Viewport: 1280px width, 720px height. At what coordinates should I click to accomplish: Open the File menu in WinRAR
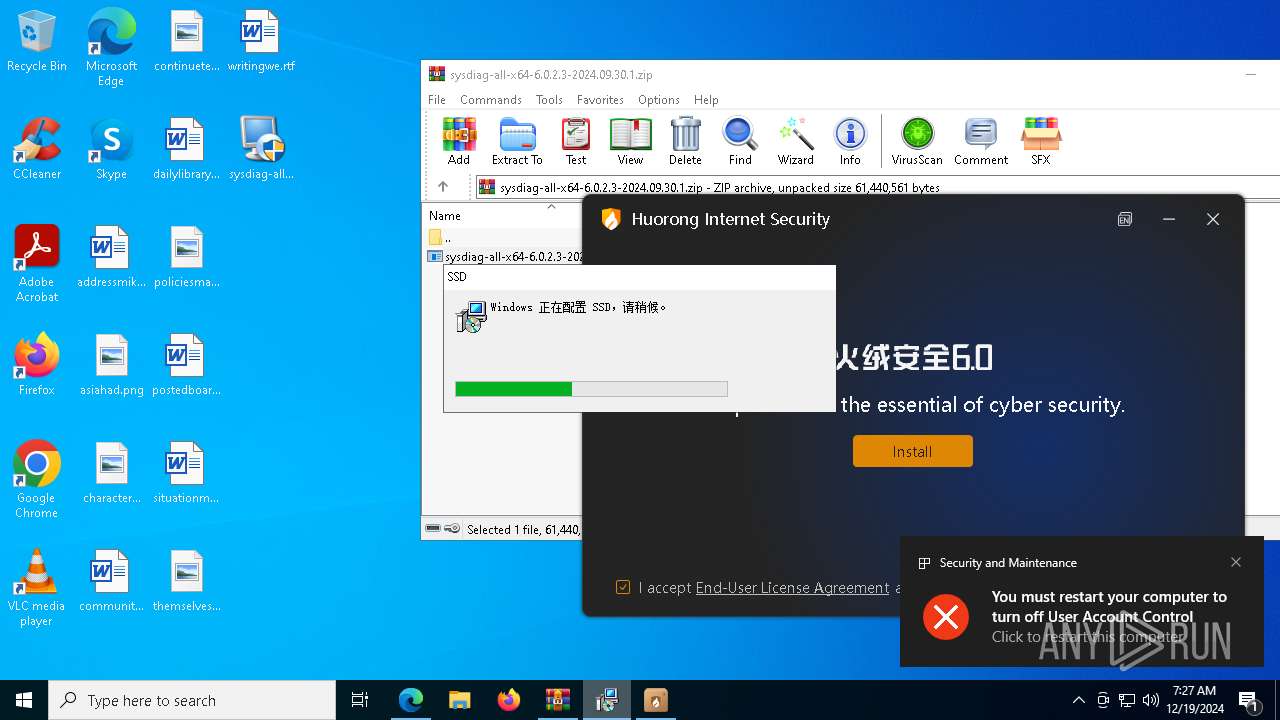tap(437, 100)
